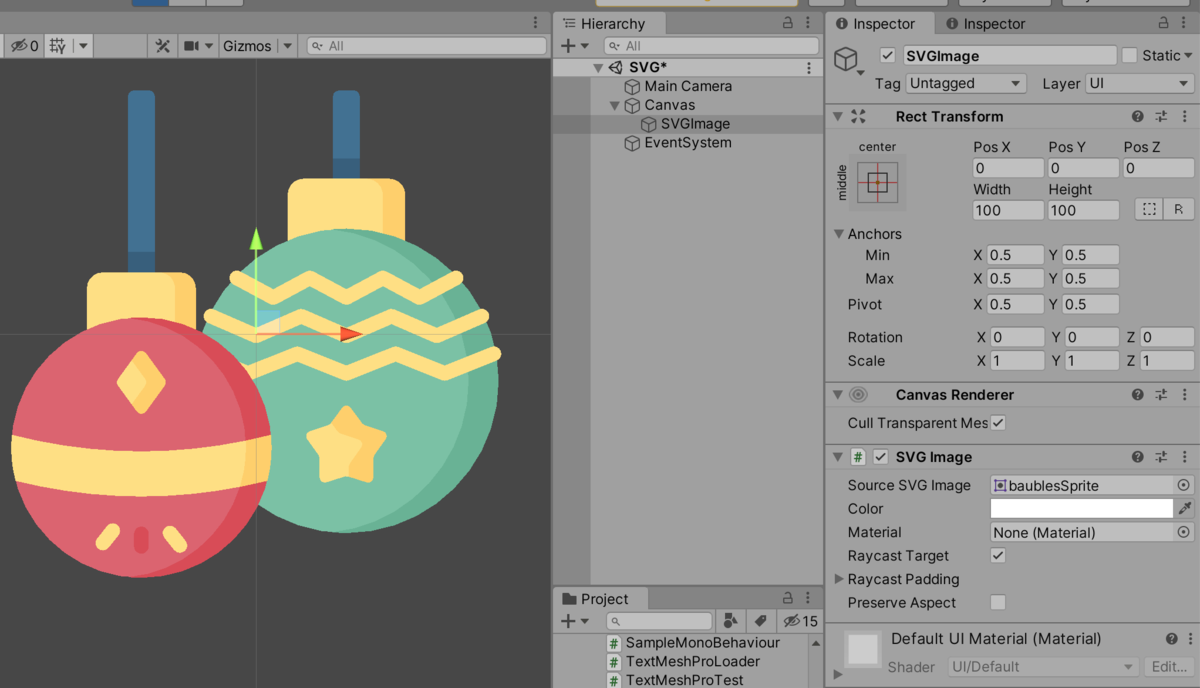Activate the Color eyedropper
Viewport: 1200px width, 688px height.
click(x=1185, y=509)
